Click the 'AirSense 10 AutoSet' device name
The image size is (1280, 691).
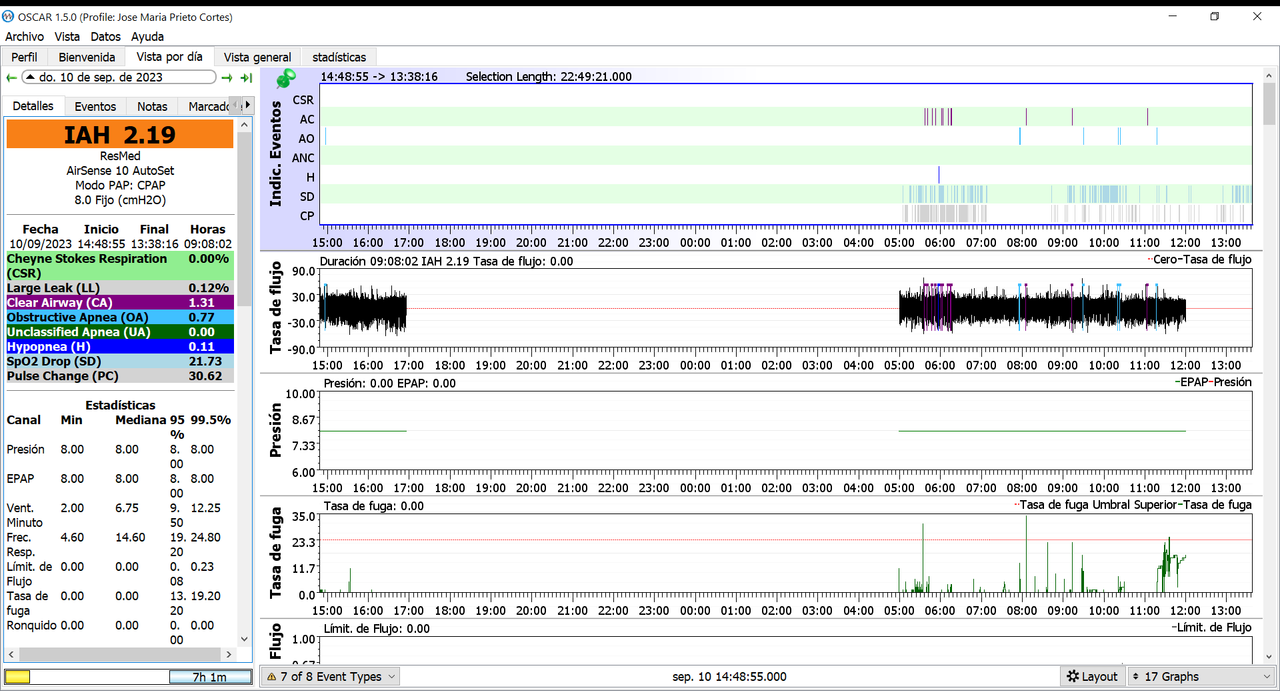point(120,171)
